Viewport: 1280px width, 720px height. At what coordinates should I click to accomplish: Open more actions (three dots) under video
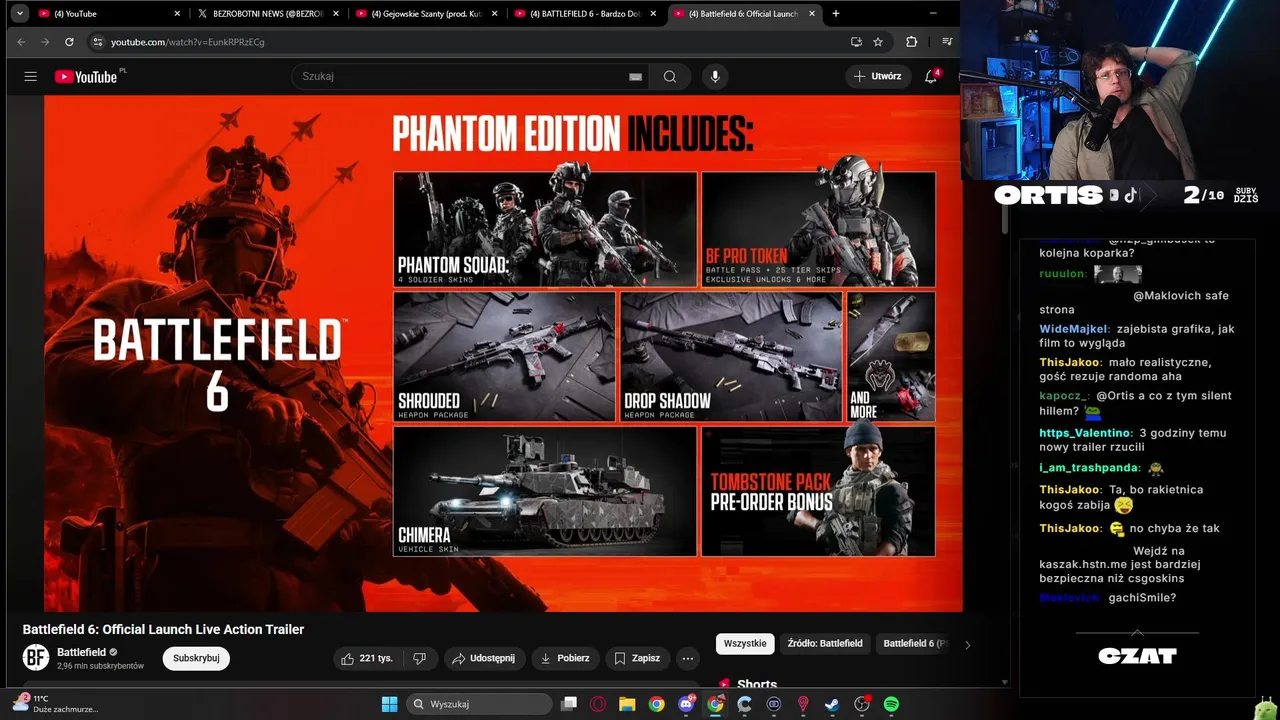click(x=687, y=658)
